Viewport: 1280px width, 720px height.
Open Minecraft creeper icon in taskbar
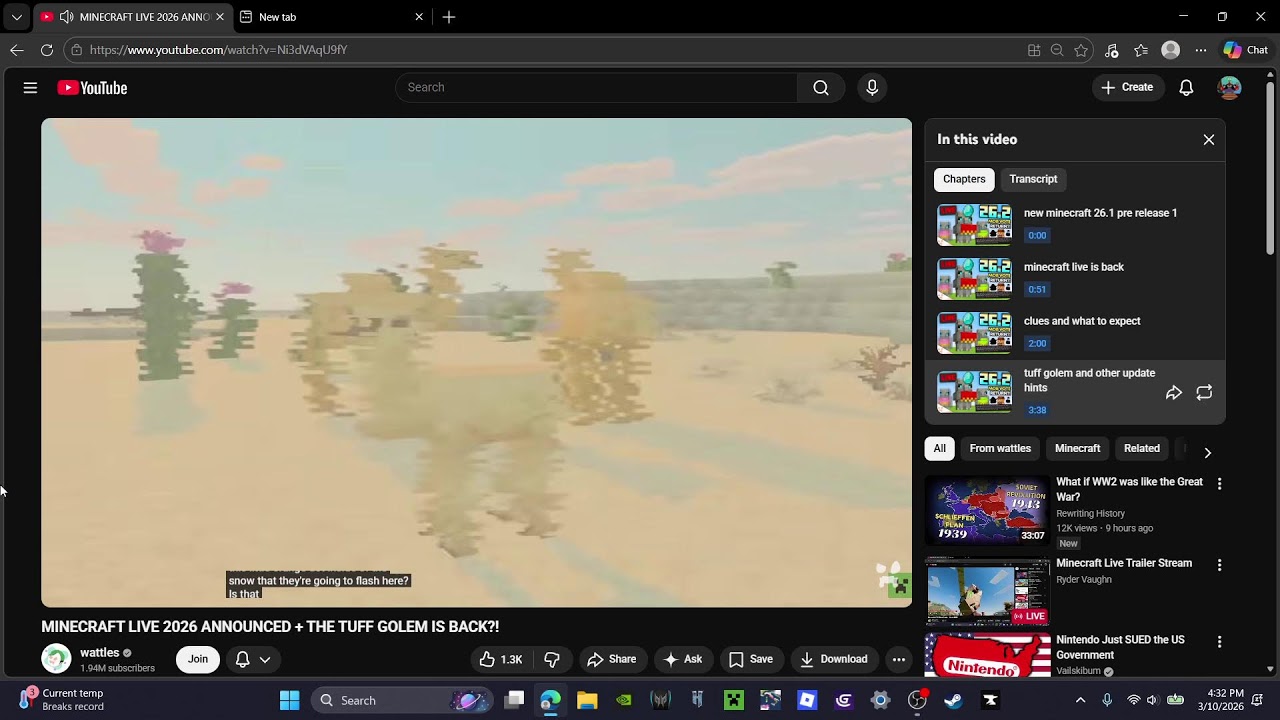click(x=735, y=700)
